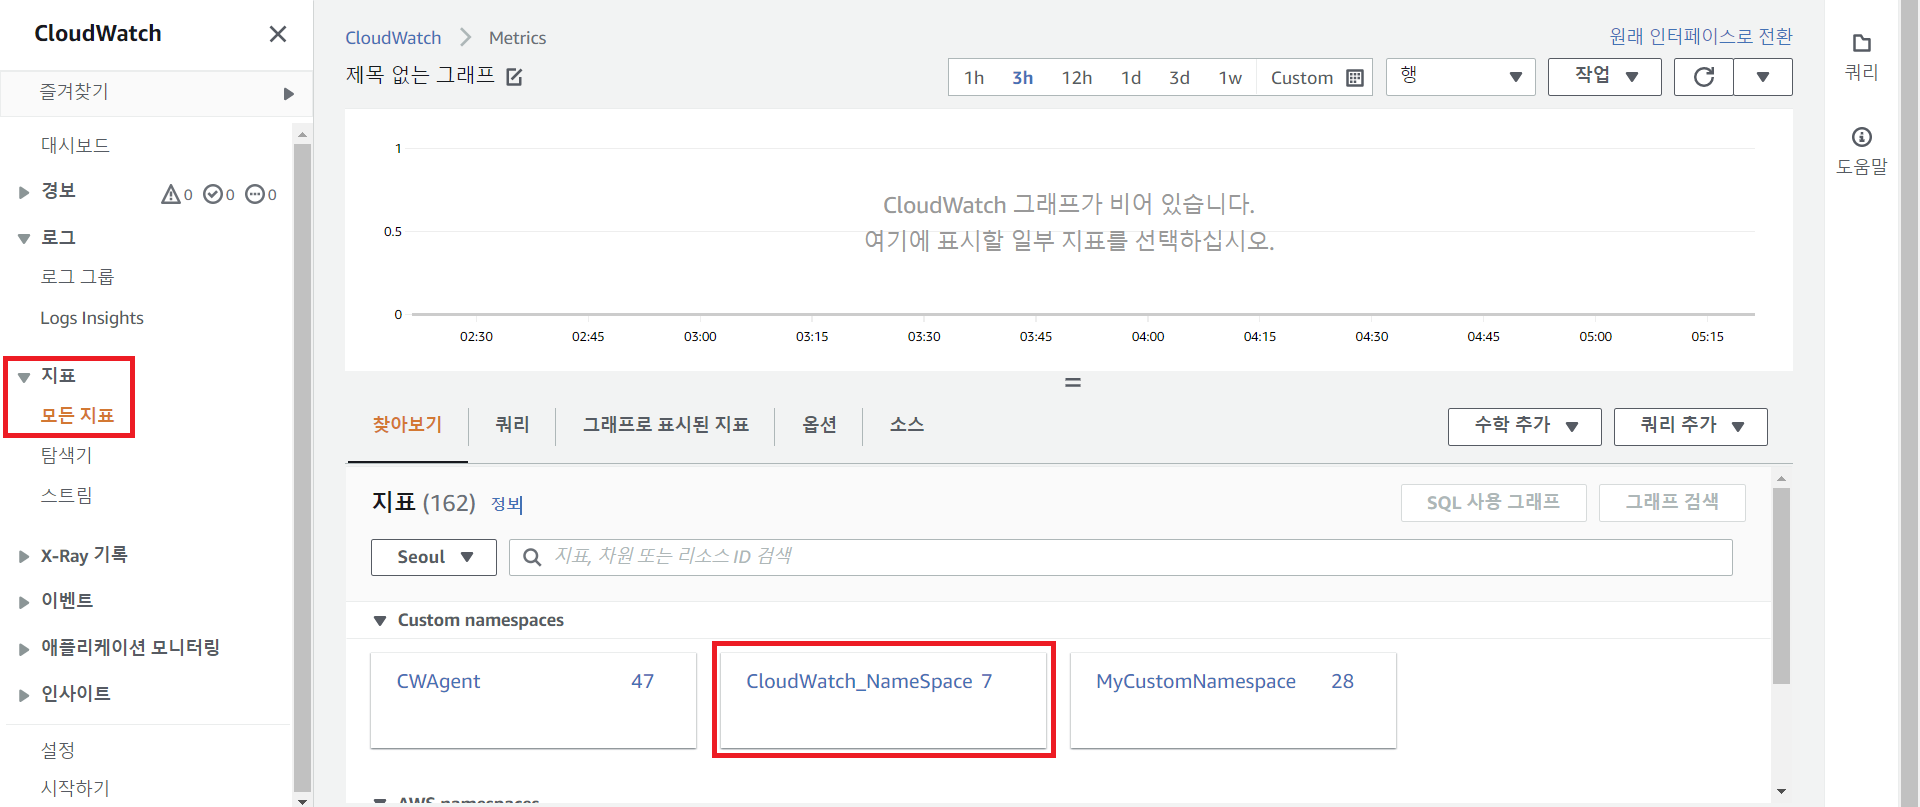The image size is (1920, 807).
Task: Select the 1w time range
Action: pyautogui.click(x=1230, y=78)
